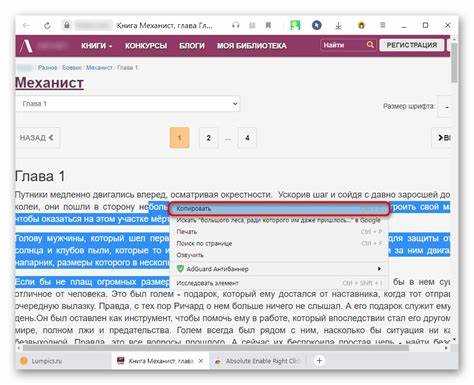
Task: Open the КОНКУРСЫ section
Action: click(146, 46)
